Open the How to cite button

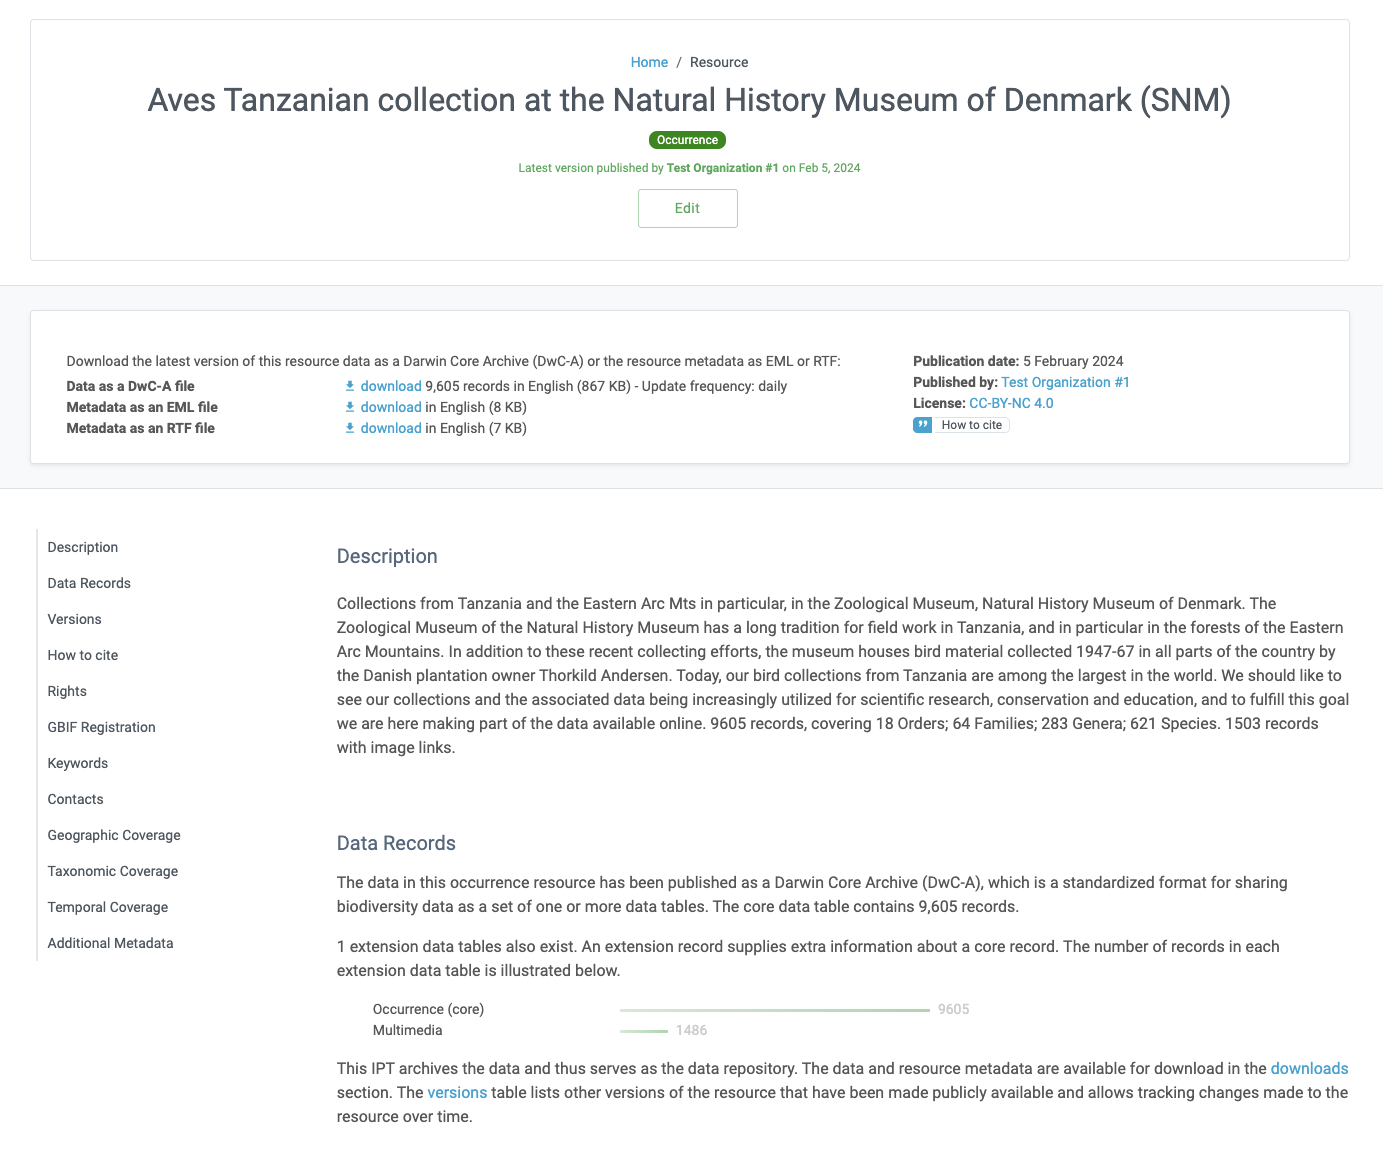click(x=971, y=425)
